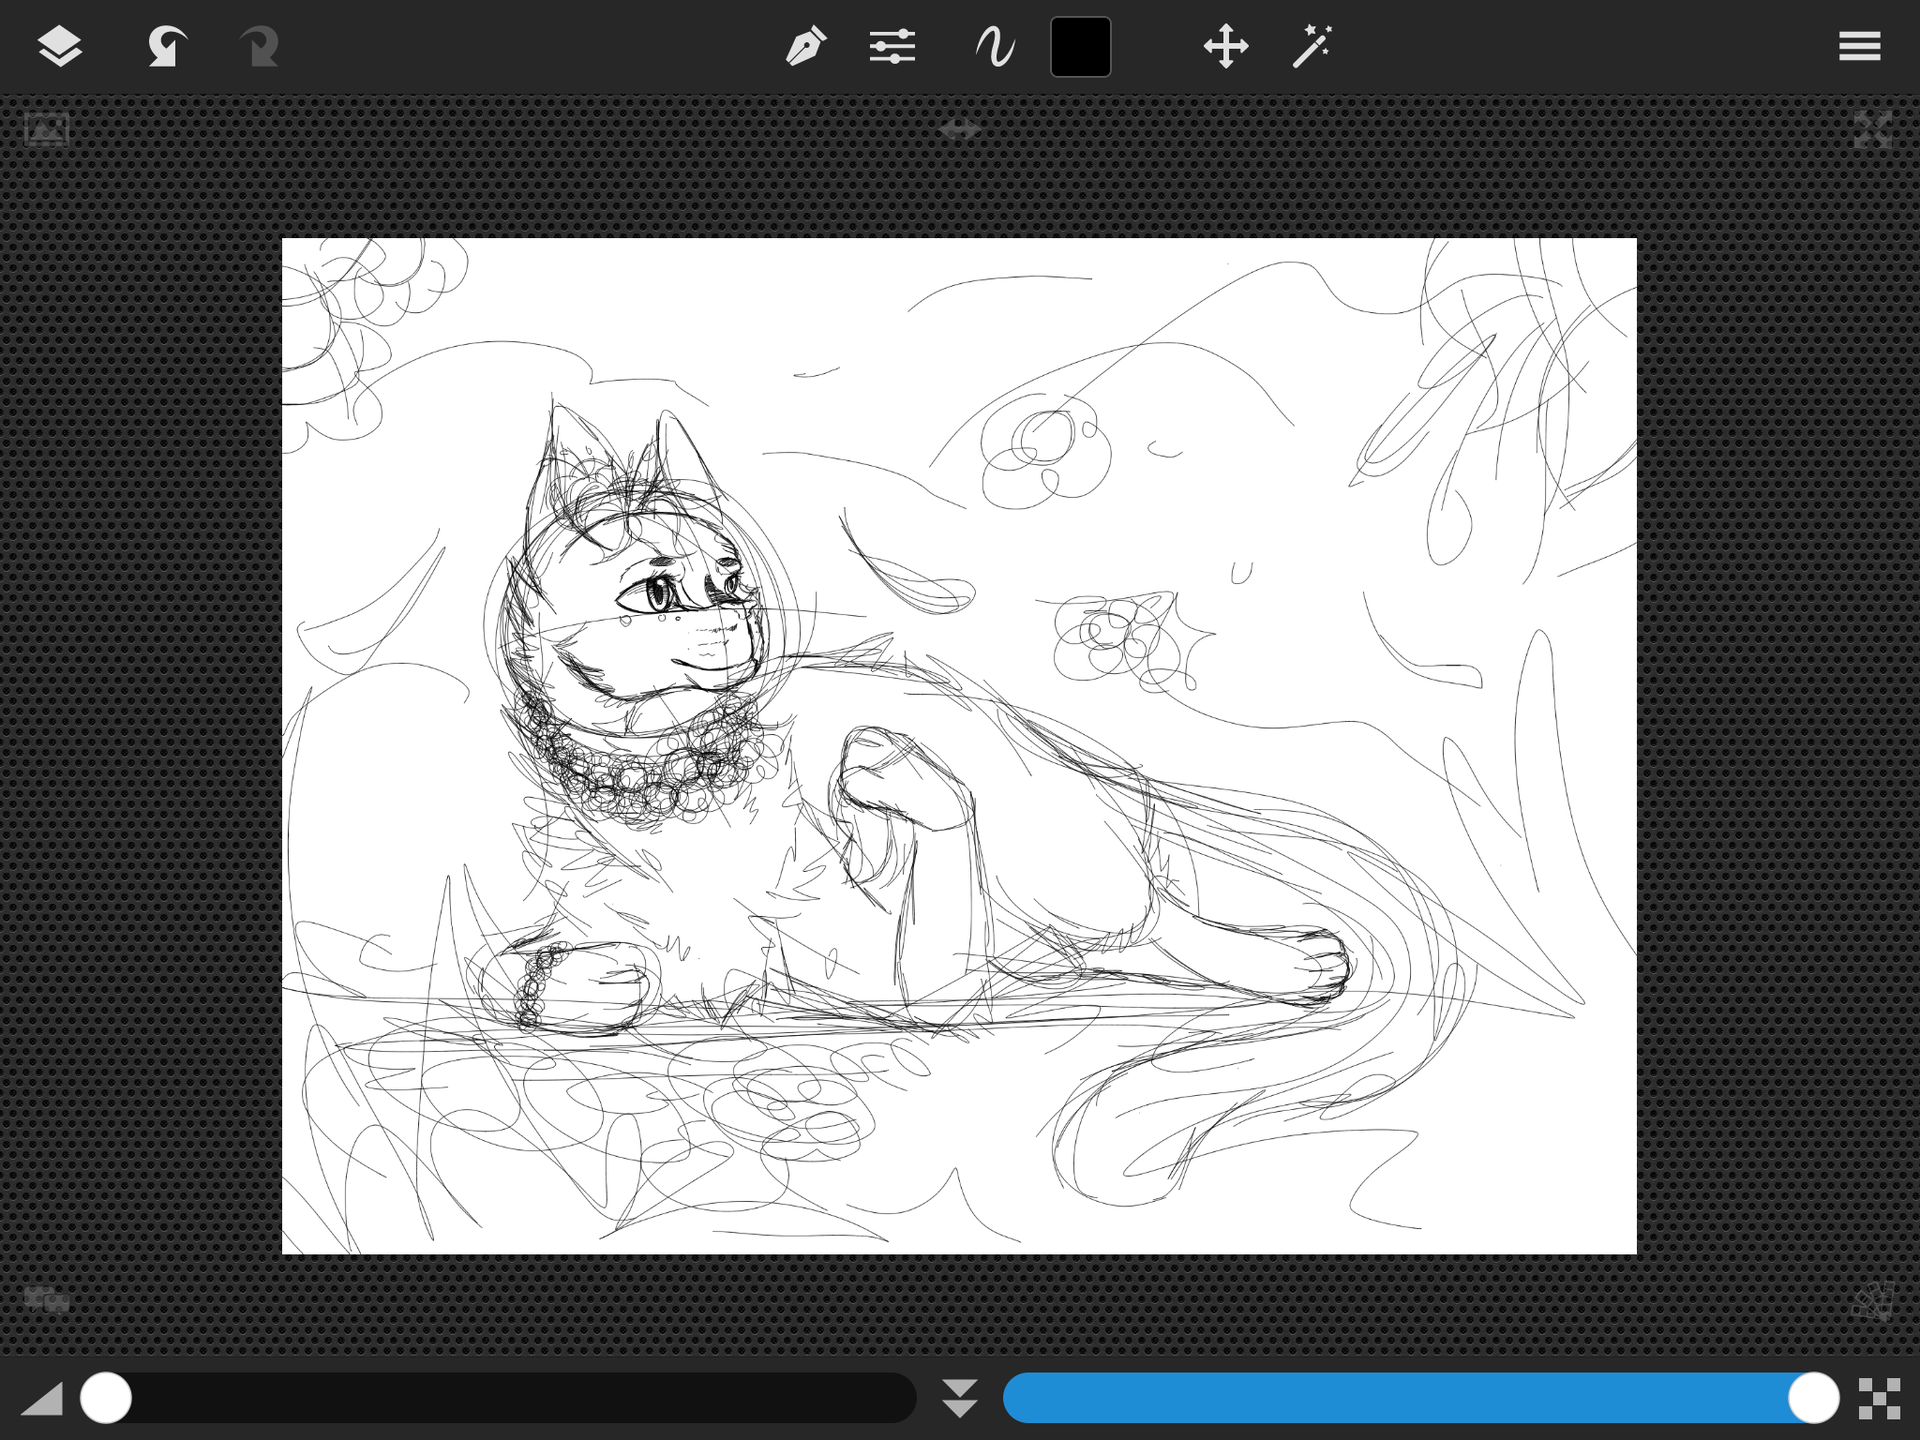The image size is (1920, 1440).
Task: Open the Layers panel
Action: click(x=60, y=46)
